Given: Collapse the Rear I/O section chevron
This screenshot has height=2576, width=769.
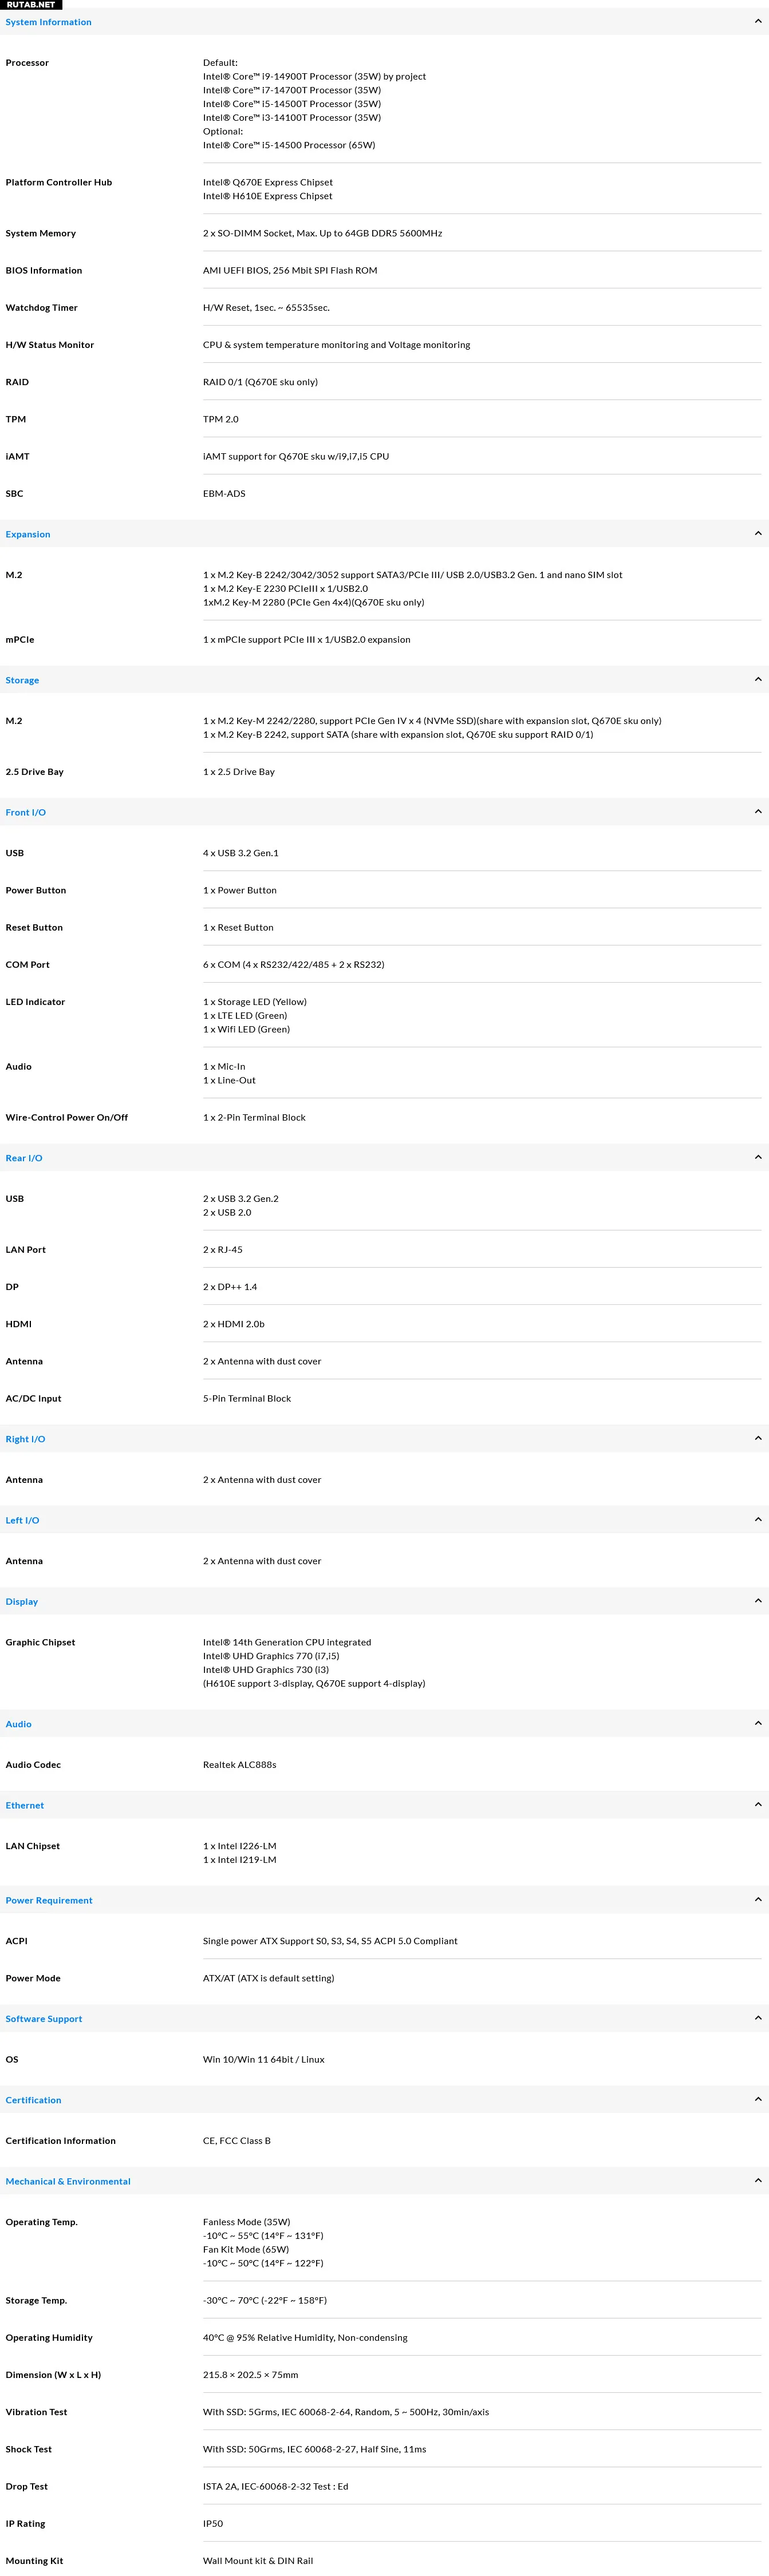Looking at the screenshot, I should 757,1158.
